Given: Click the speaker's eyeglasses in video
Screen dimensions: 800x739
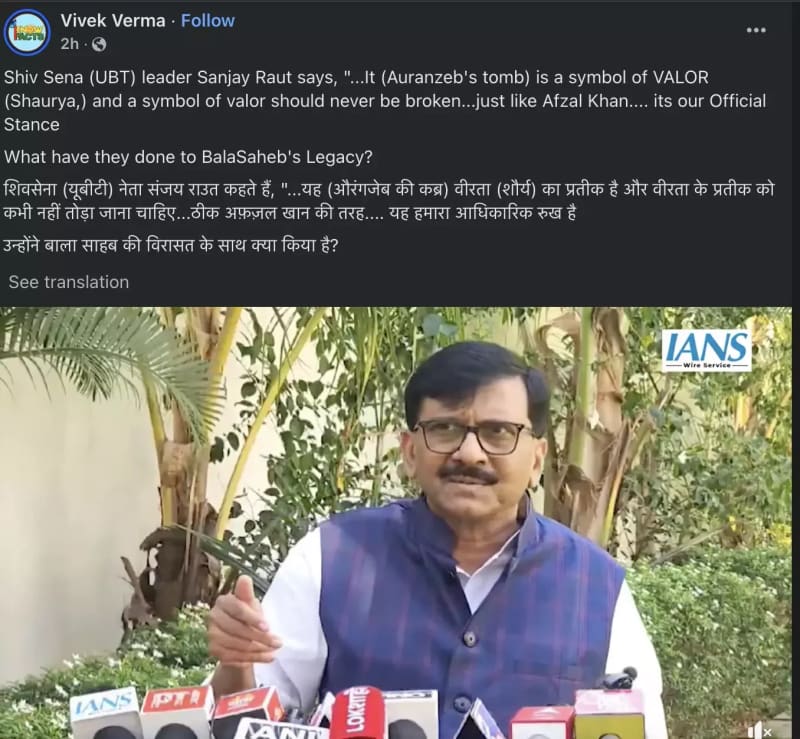Looking at the screenshot, I should (472, 437).
